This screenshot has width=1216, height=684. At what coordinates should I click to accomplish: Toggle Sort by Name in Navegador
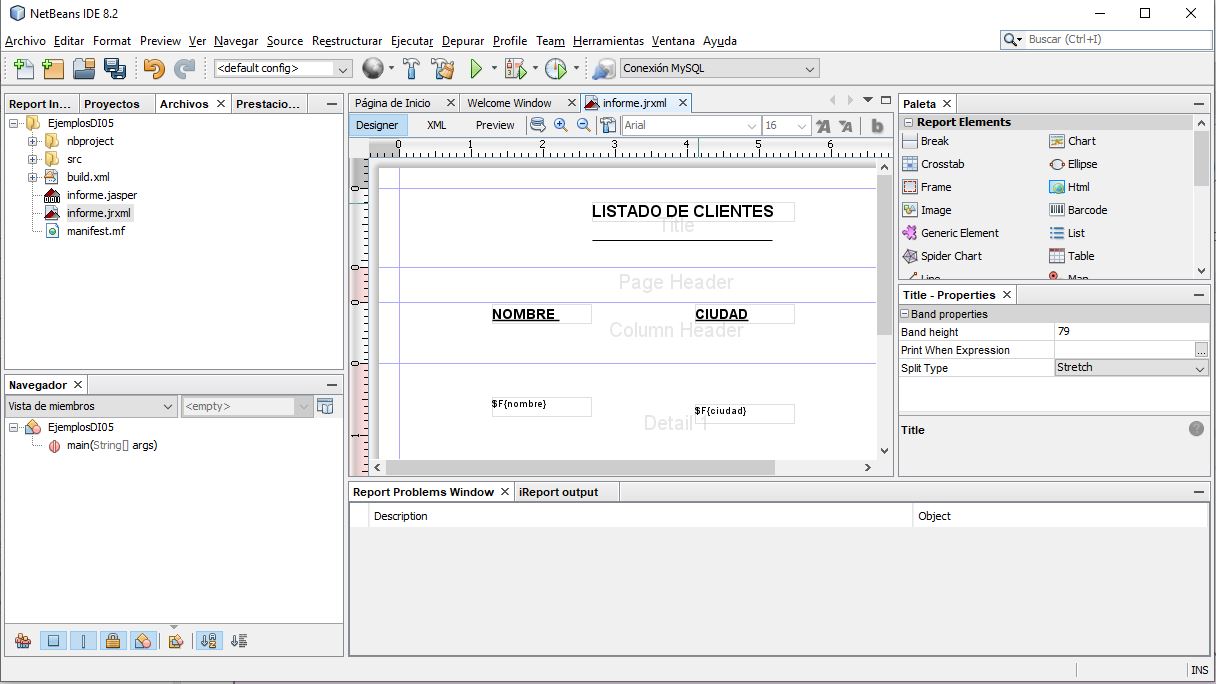tap(208, 641)
